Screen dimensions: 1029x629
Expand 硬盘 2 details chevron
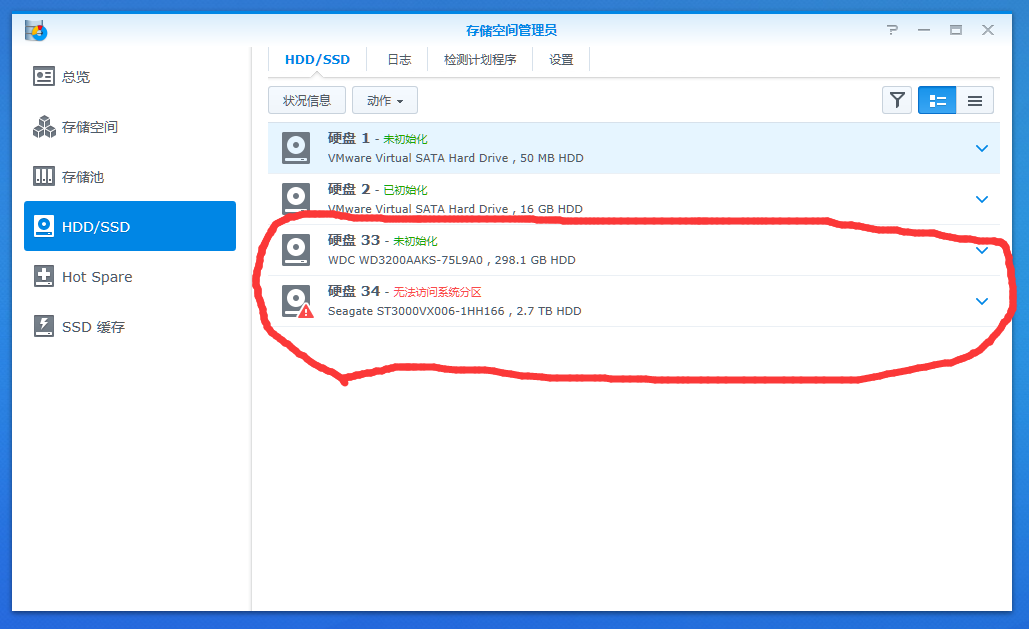pyautogui.click(x=982, y=200)
